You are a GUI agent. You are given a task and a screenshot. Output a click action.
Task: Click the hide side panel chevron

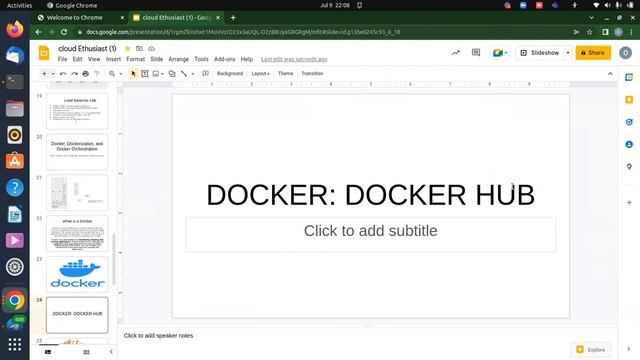pyautogui.click(x=629, y=349)
